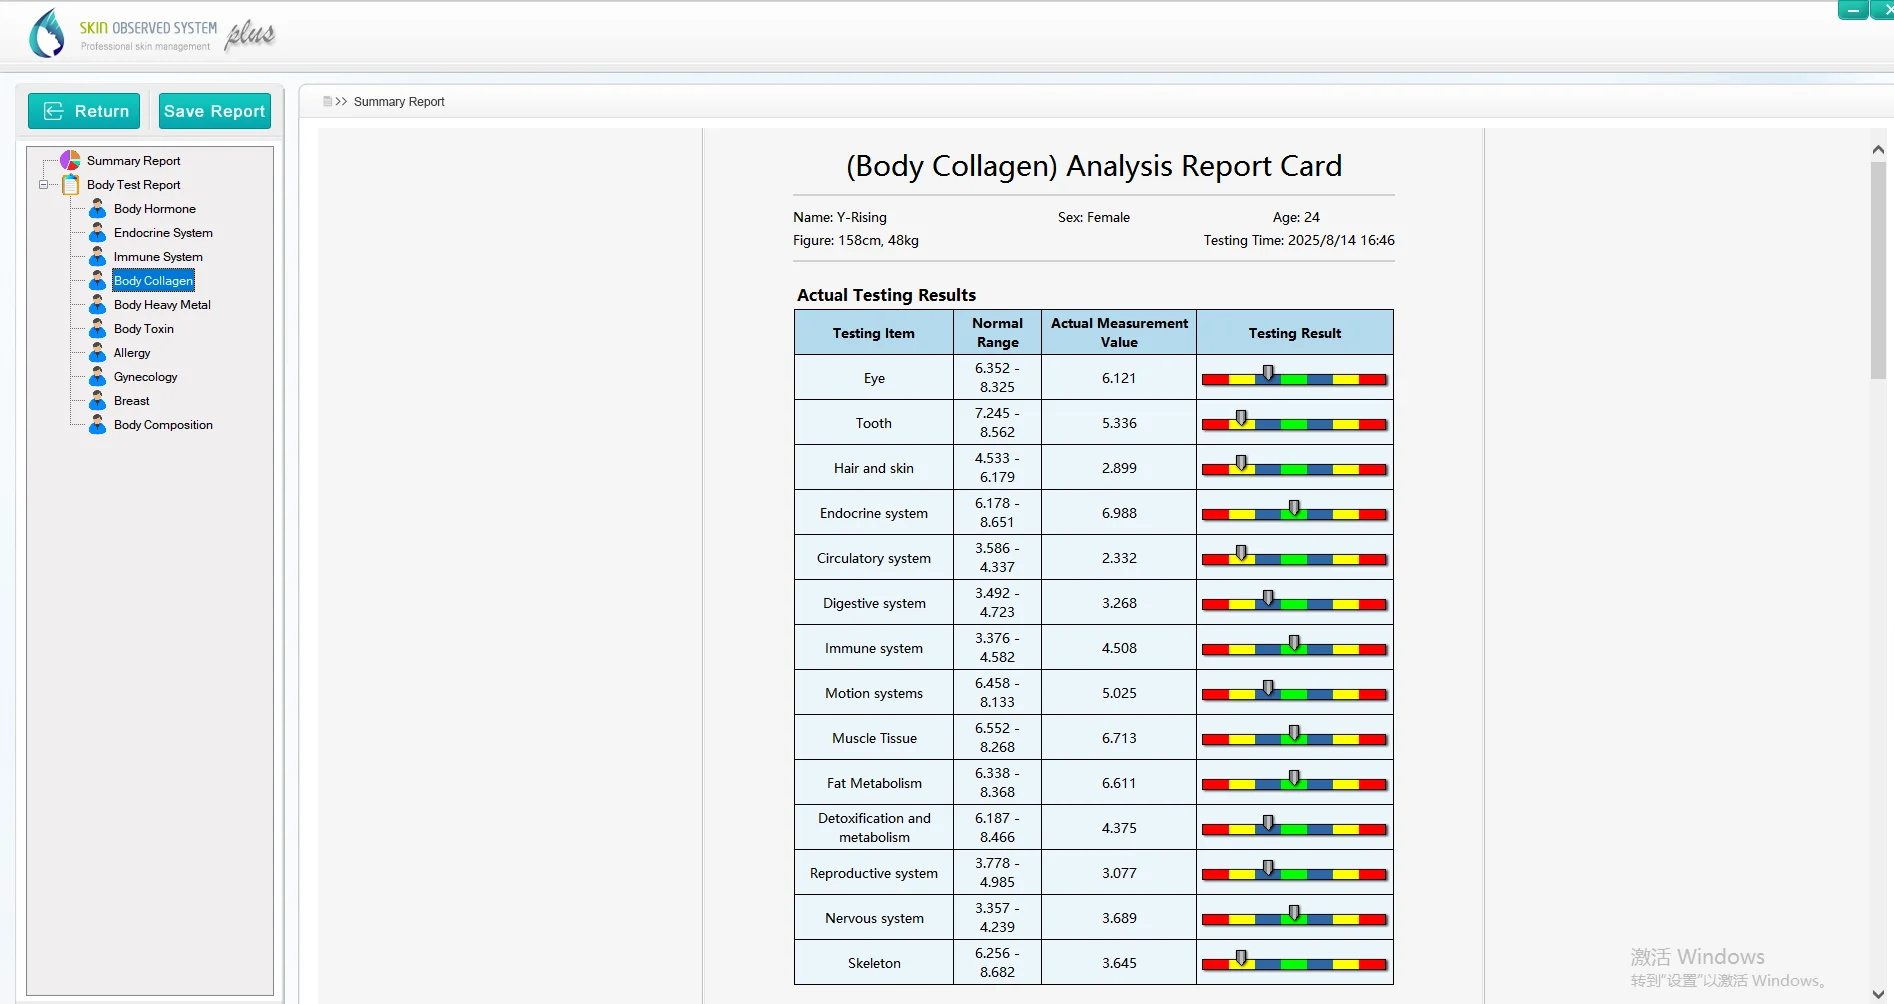This screenshot has height=1004, width=1894.
Task: Click the person icon next to Breast
Action: [x=97, y=401]
